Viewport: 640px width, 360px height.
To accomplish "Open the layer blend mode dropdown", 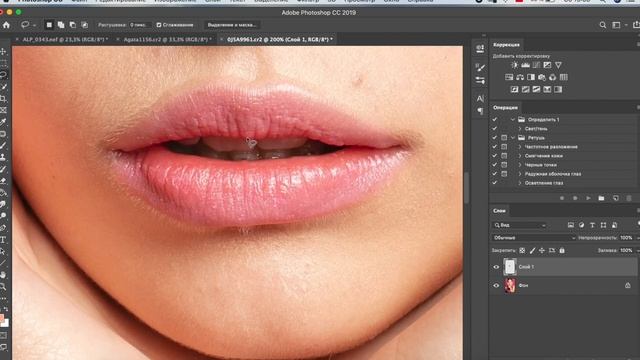I will click(534, 238).
